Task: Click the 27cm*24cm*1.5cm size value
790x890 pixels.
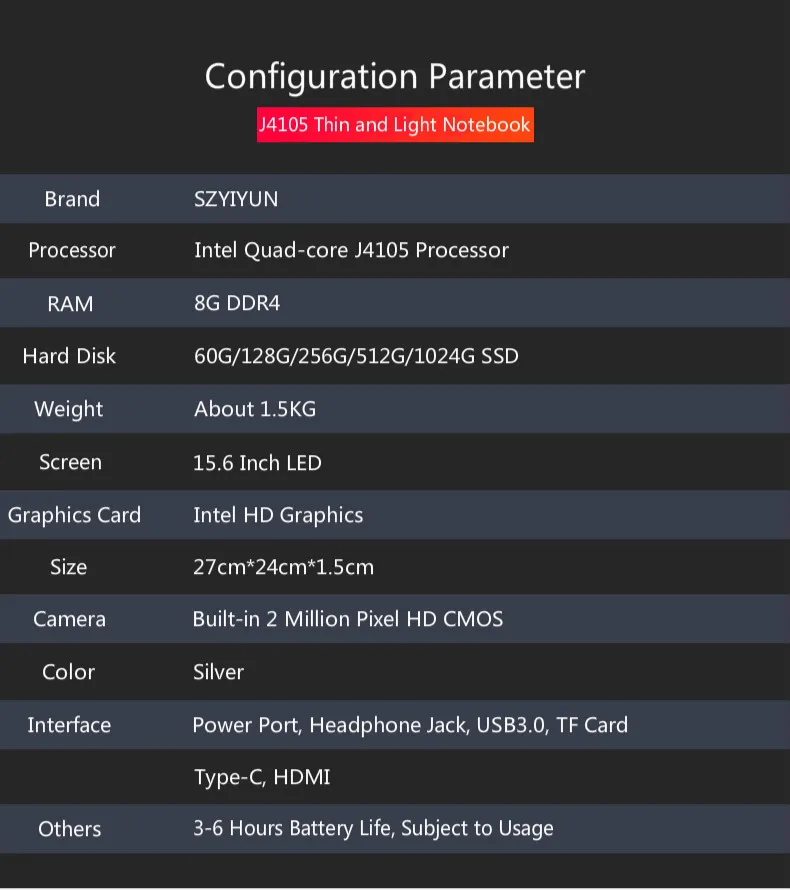Action: click(283, 567)
